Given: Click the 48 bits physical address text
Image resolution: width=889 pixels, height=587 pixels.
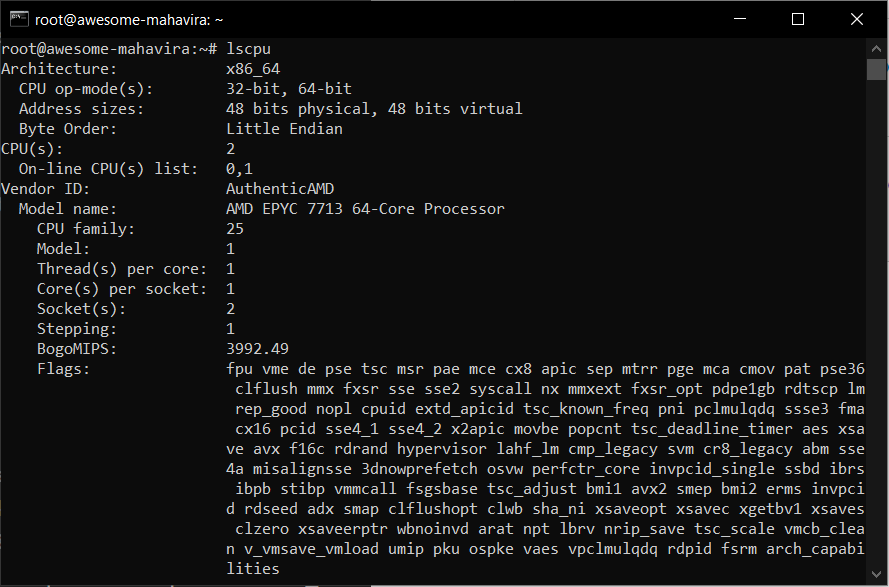Looking at the screenshot, I should tap(298, 109).
